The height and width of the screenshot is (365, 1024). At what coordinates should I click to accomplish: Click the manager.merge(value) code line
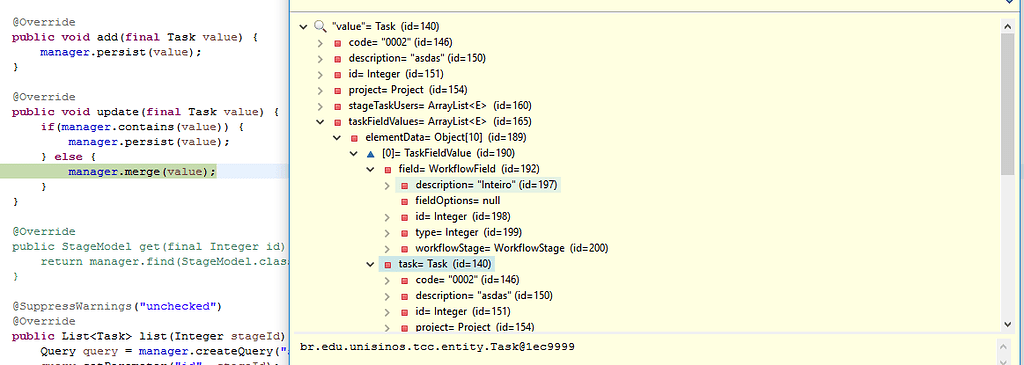click(x=142, y=172)
